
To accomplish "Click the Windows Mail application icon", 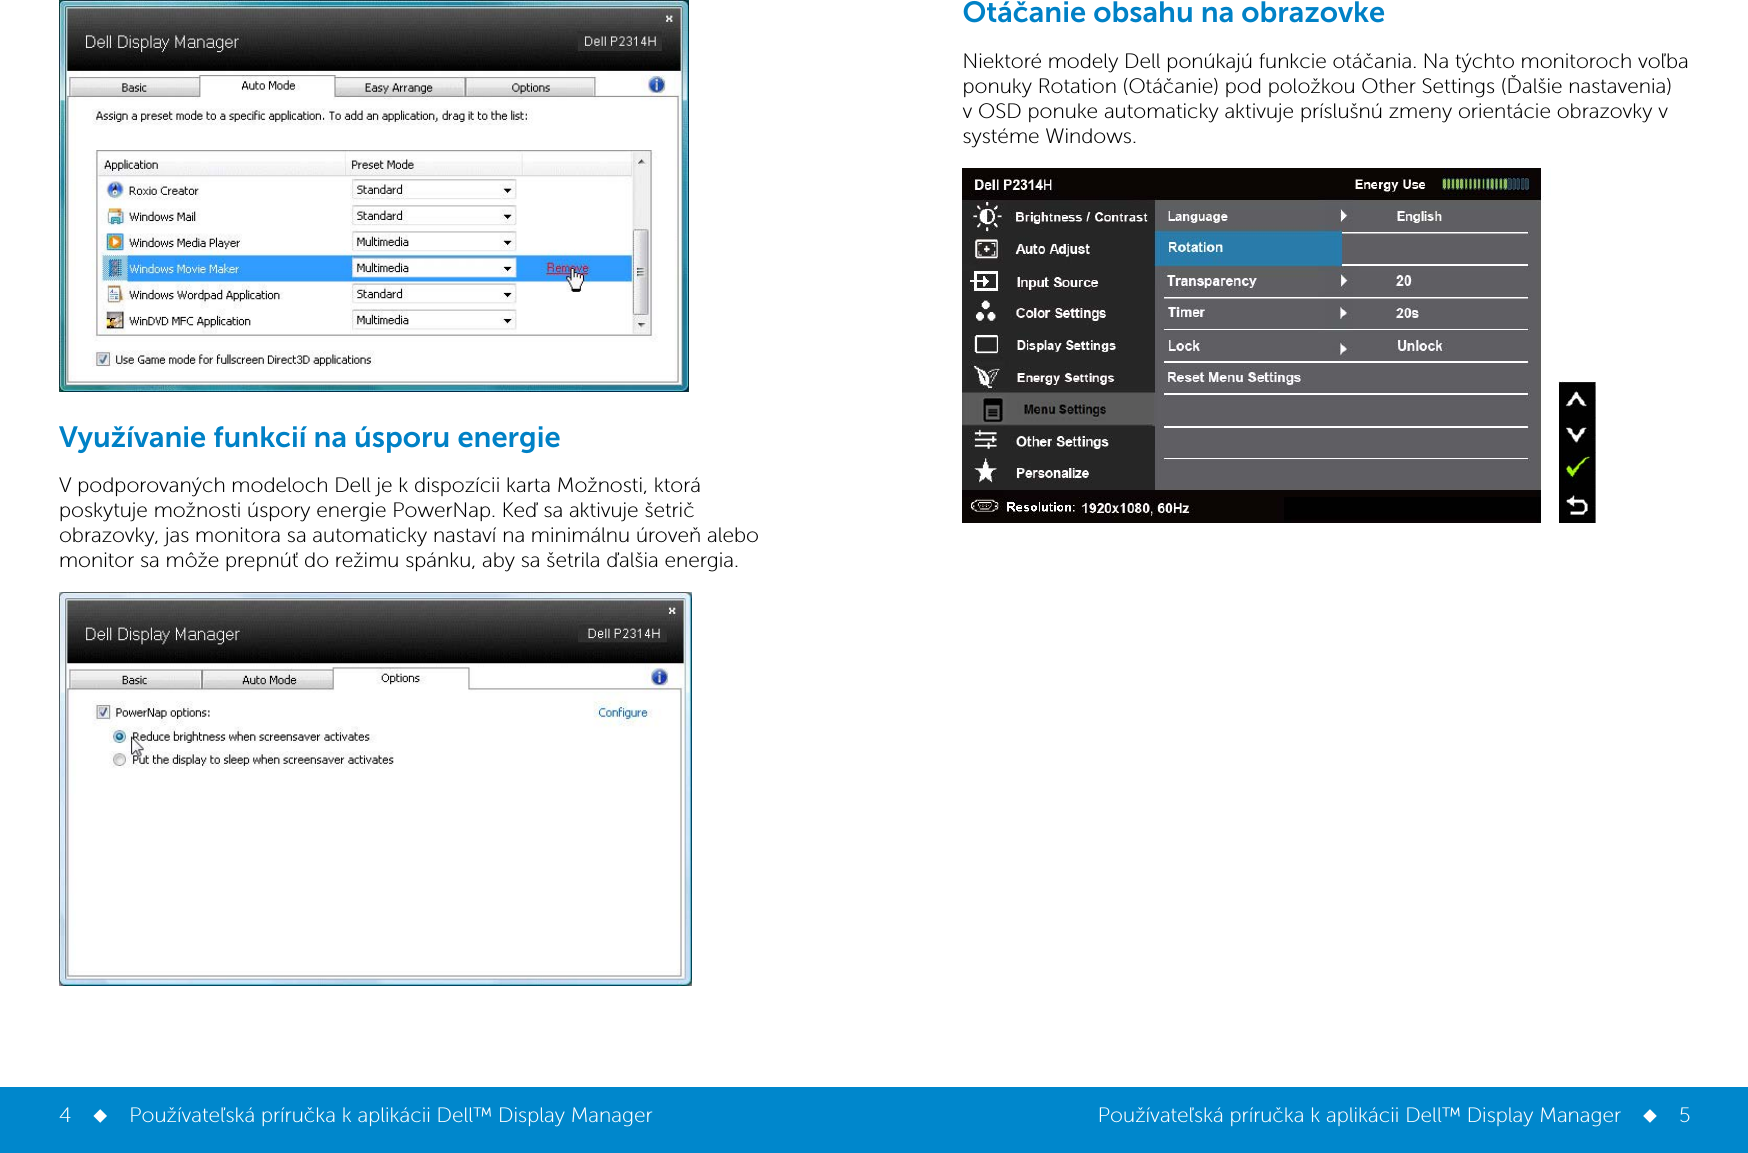I will (115, 216).
